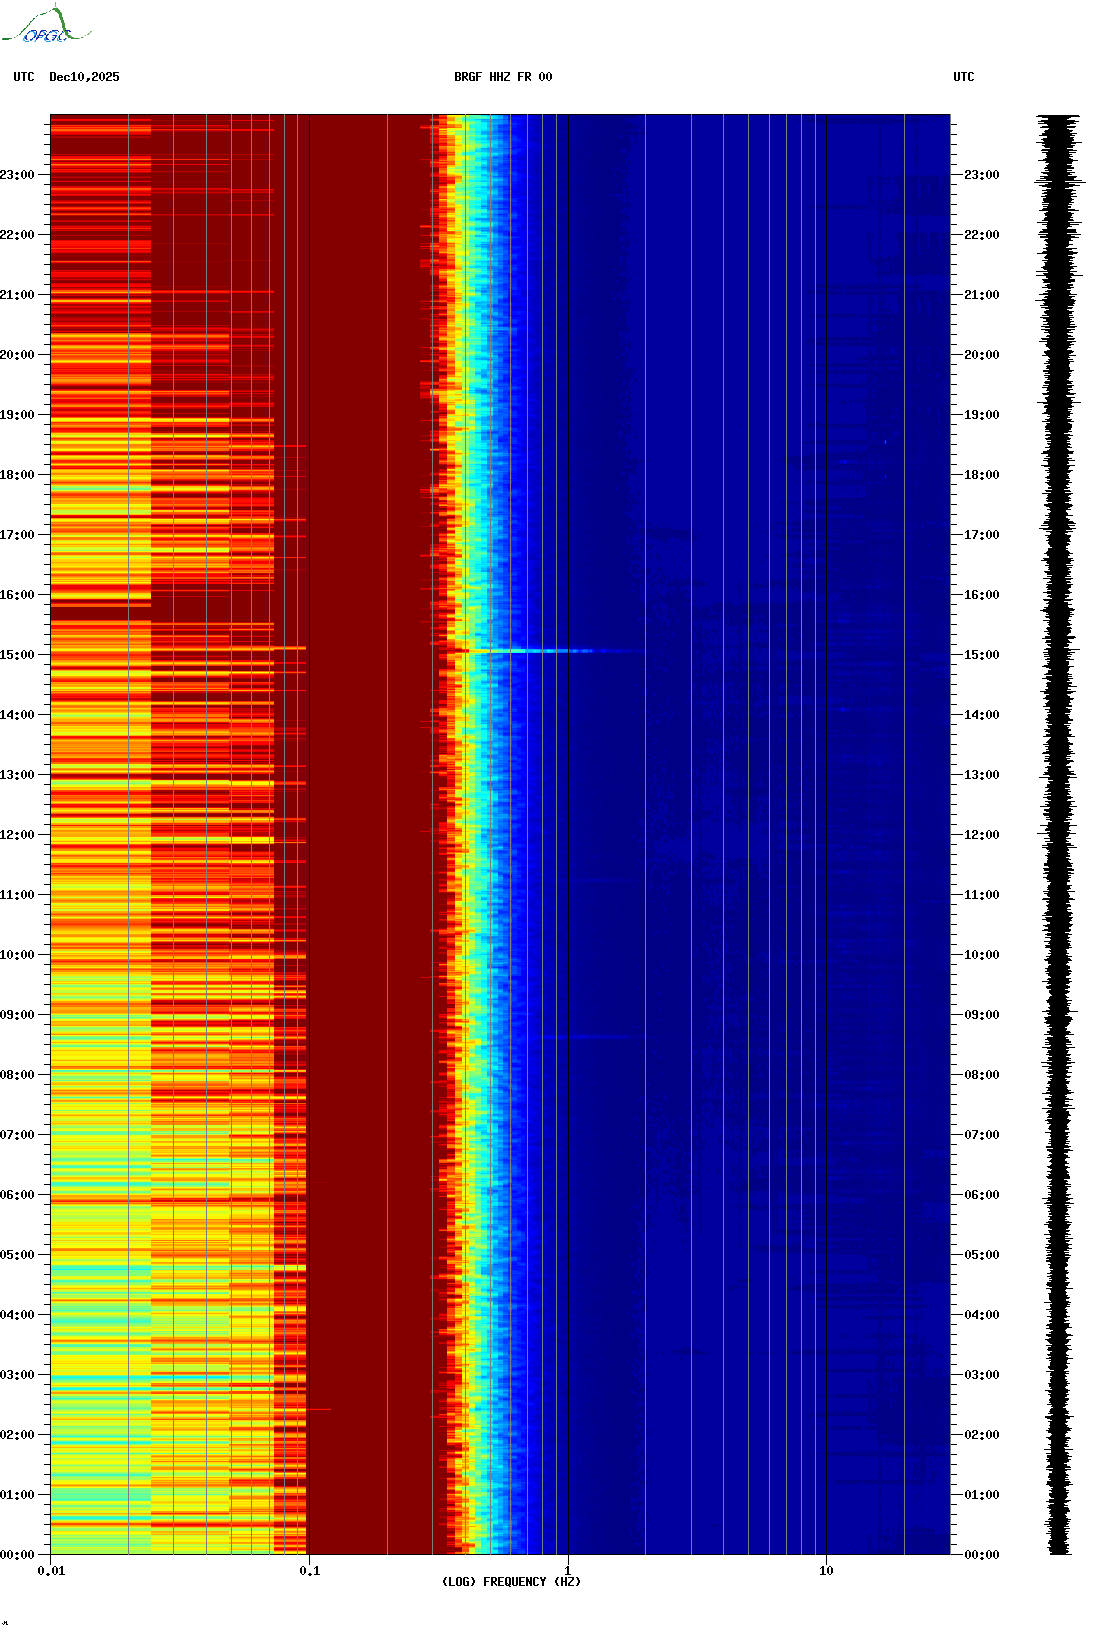
Task: Click the 12:00 label on the left time axis
Action: (17, 835)
